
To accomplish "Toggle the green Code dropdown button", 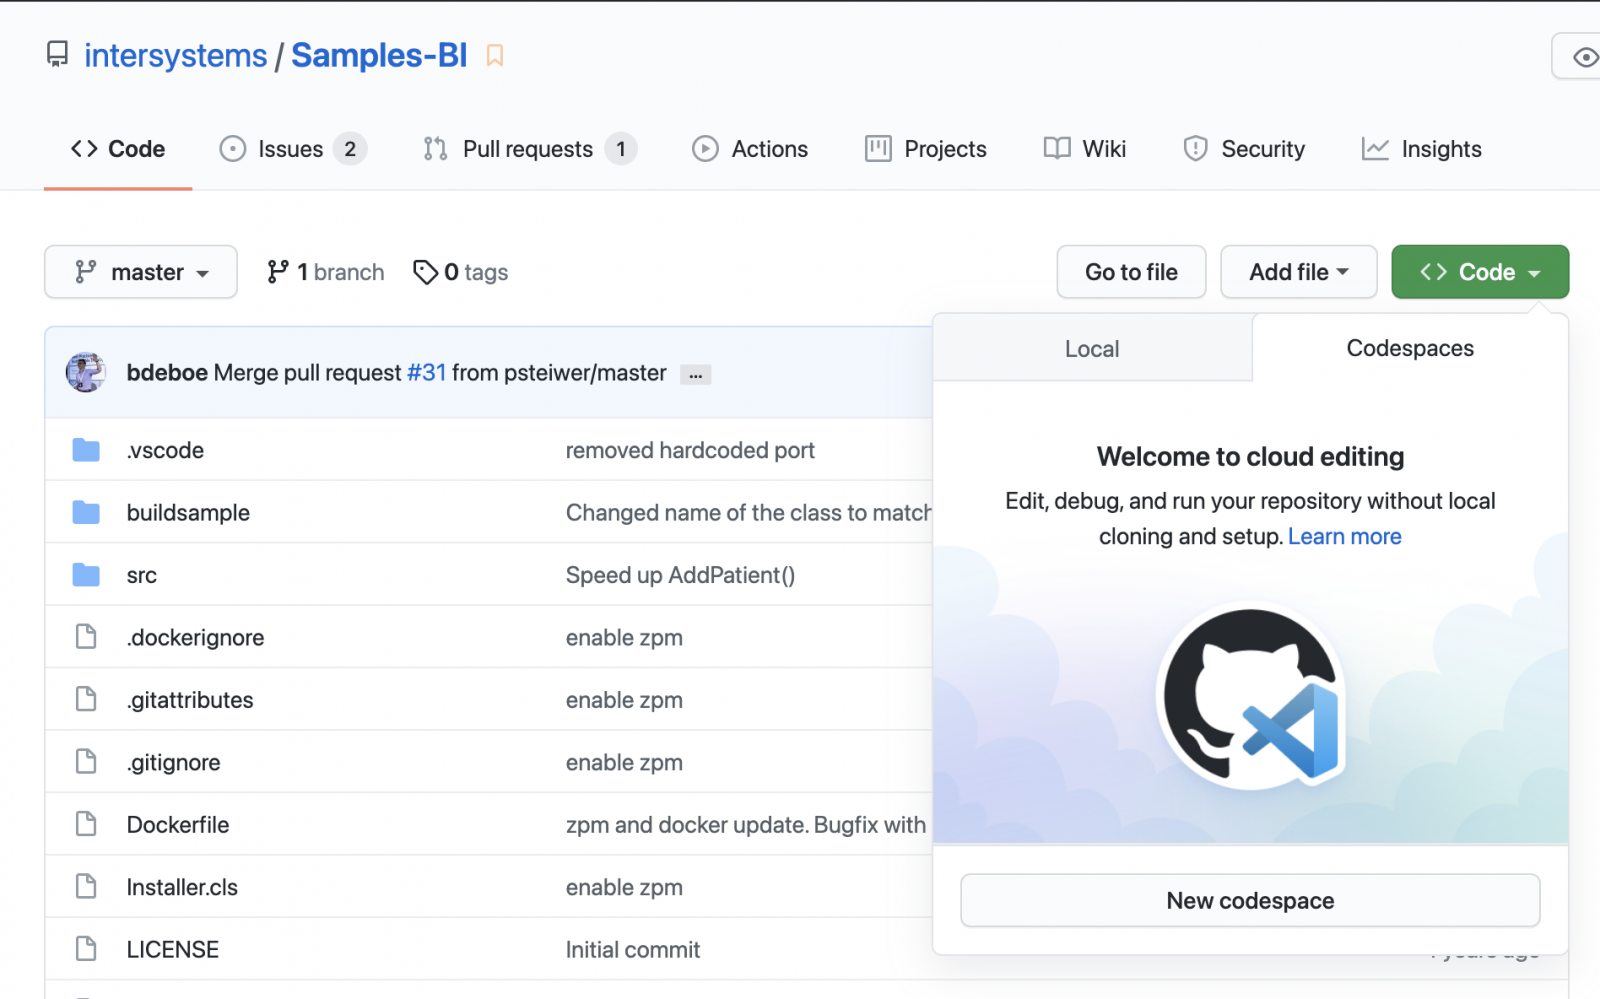I will 1479,272.
